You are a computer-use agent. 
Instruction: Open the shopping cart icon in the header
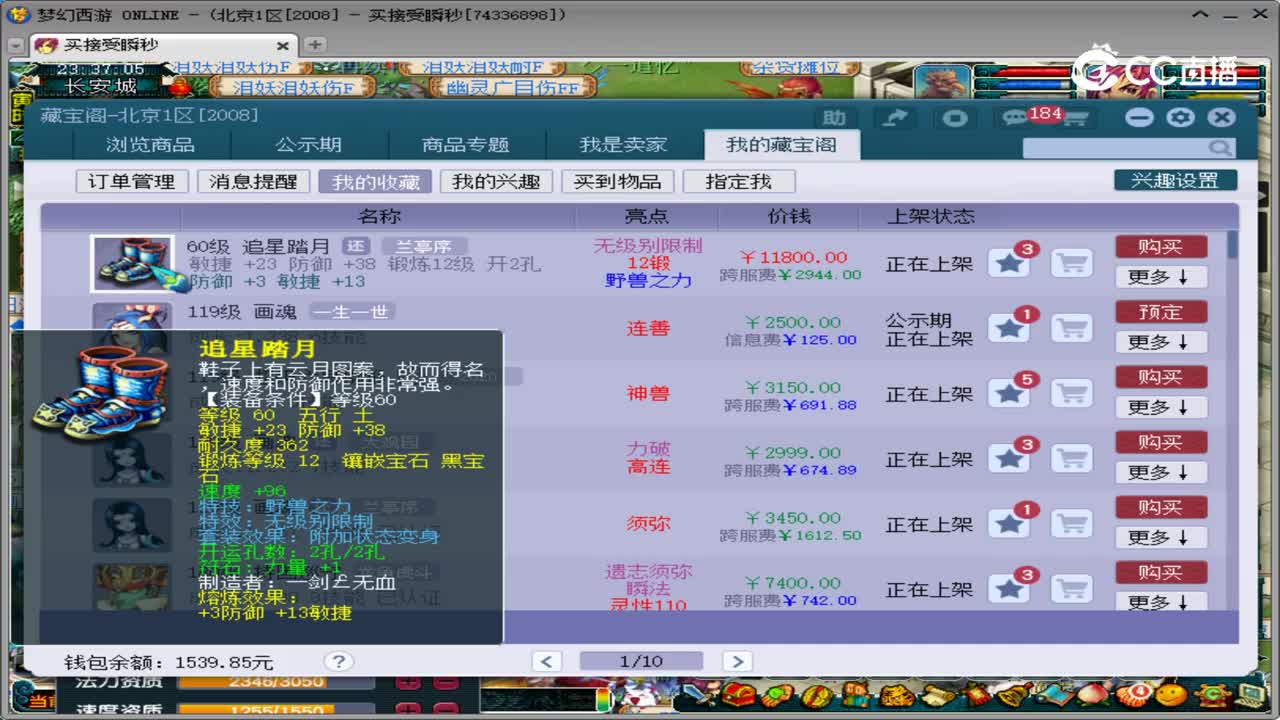tap(1076, 119)
